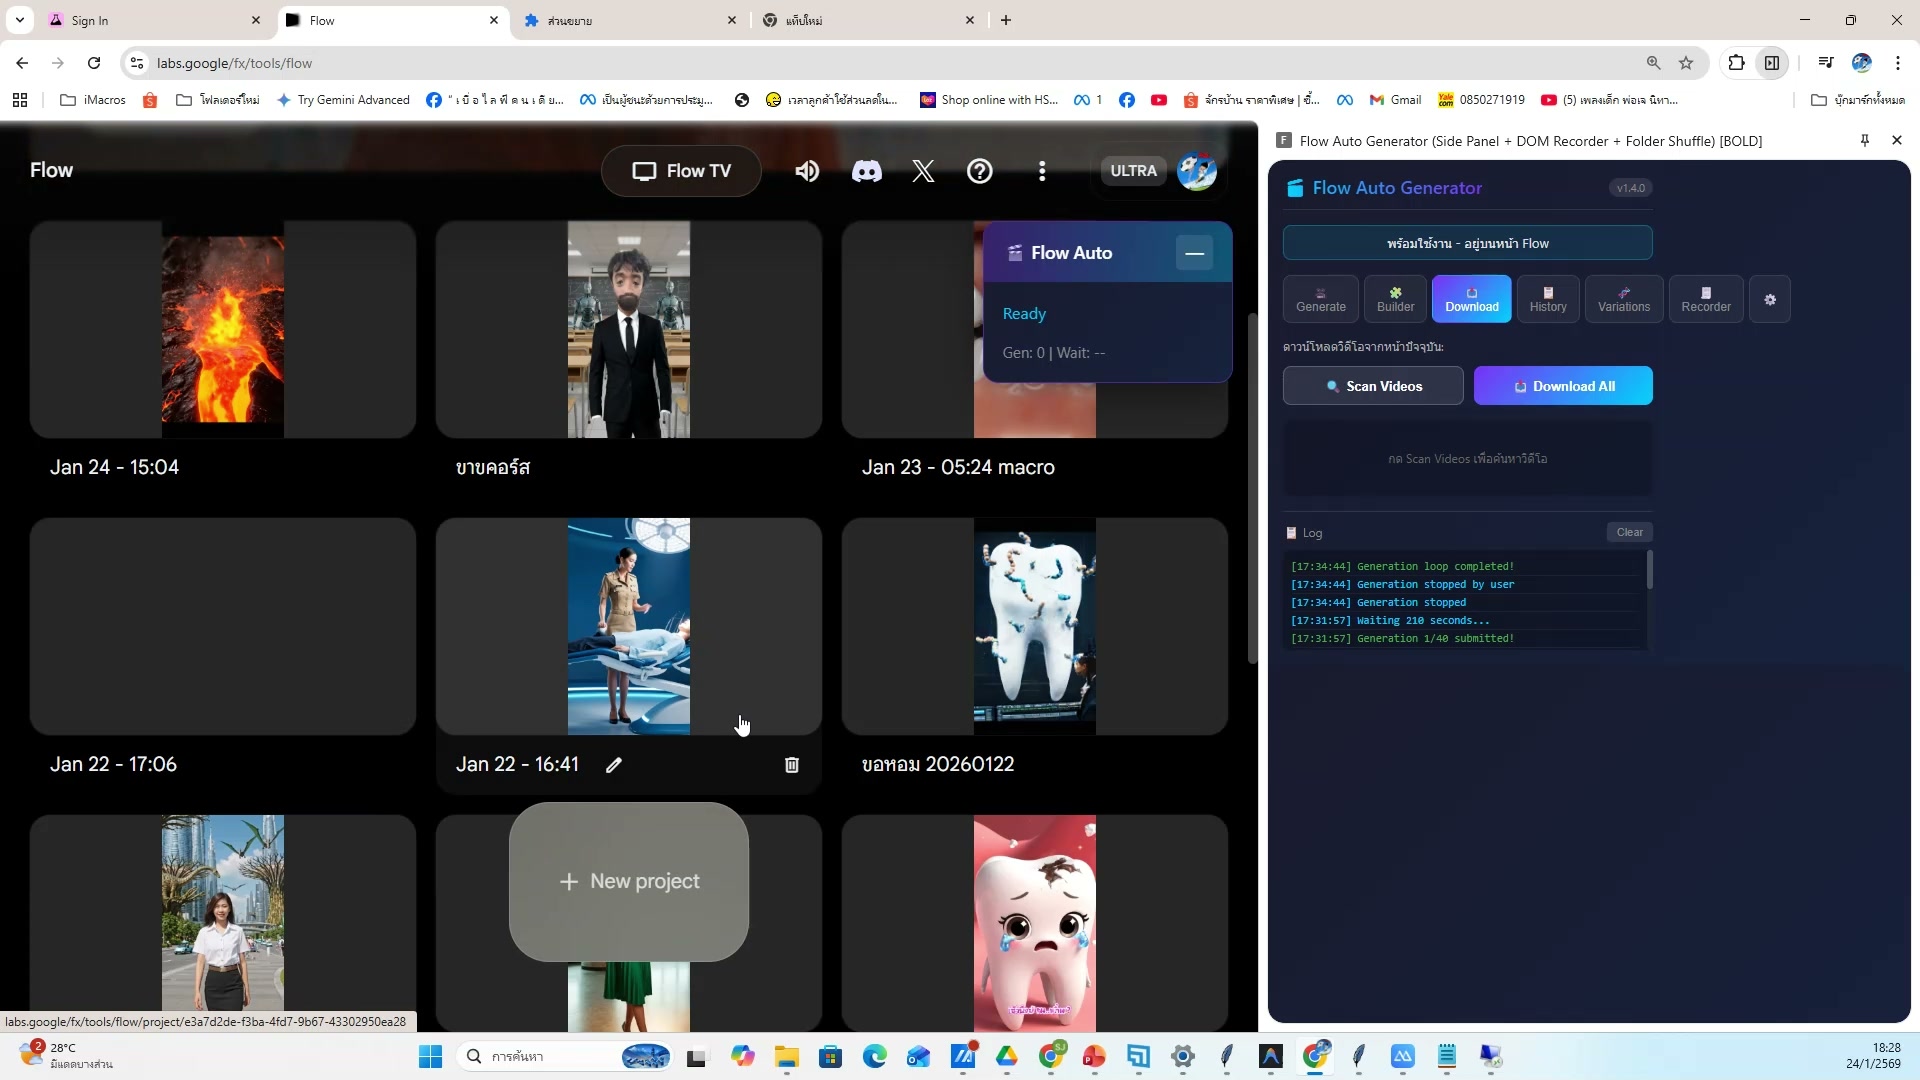Delete the Jan 22 - 16:41 project via trash icon

[x=791, y=765]
